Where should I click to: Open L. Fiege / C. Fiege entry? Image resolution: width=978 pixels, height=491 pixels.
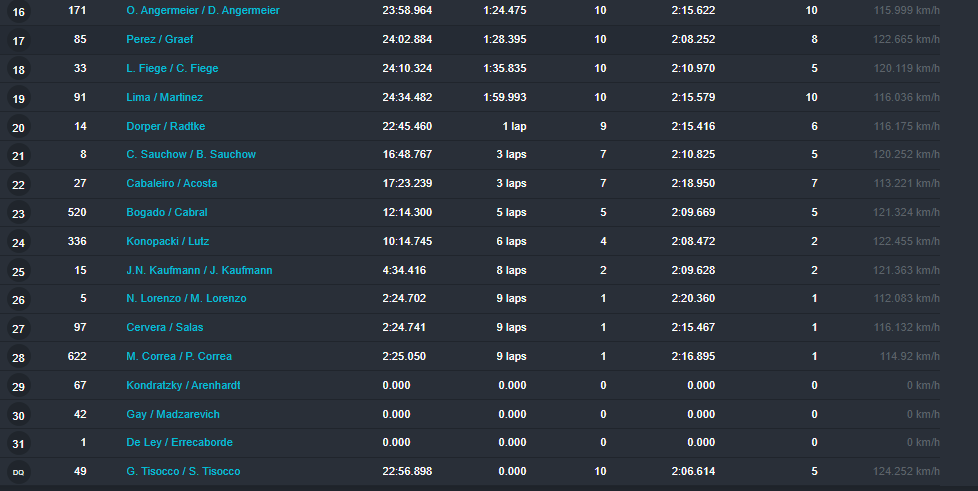[x=172, y=68]
